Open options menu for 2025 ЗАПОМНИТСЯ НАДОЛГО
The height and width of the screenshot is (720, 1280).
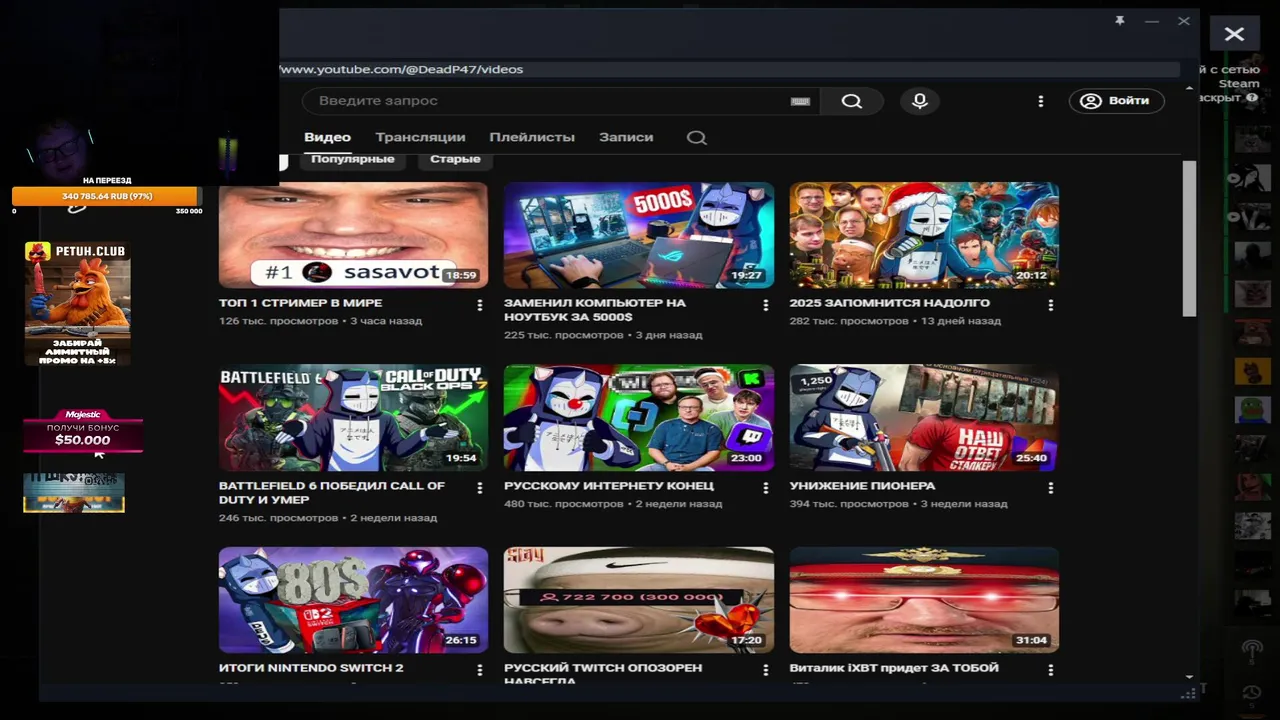click(x=1050, y=305)
